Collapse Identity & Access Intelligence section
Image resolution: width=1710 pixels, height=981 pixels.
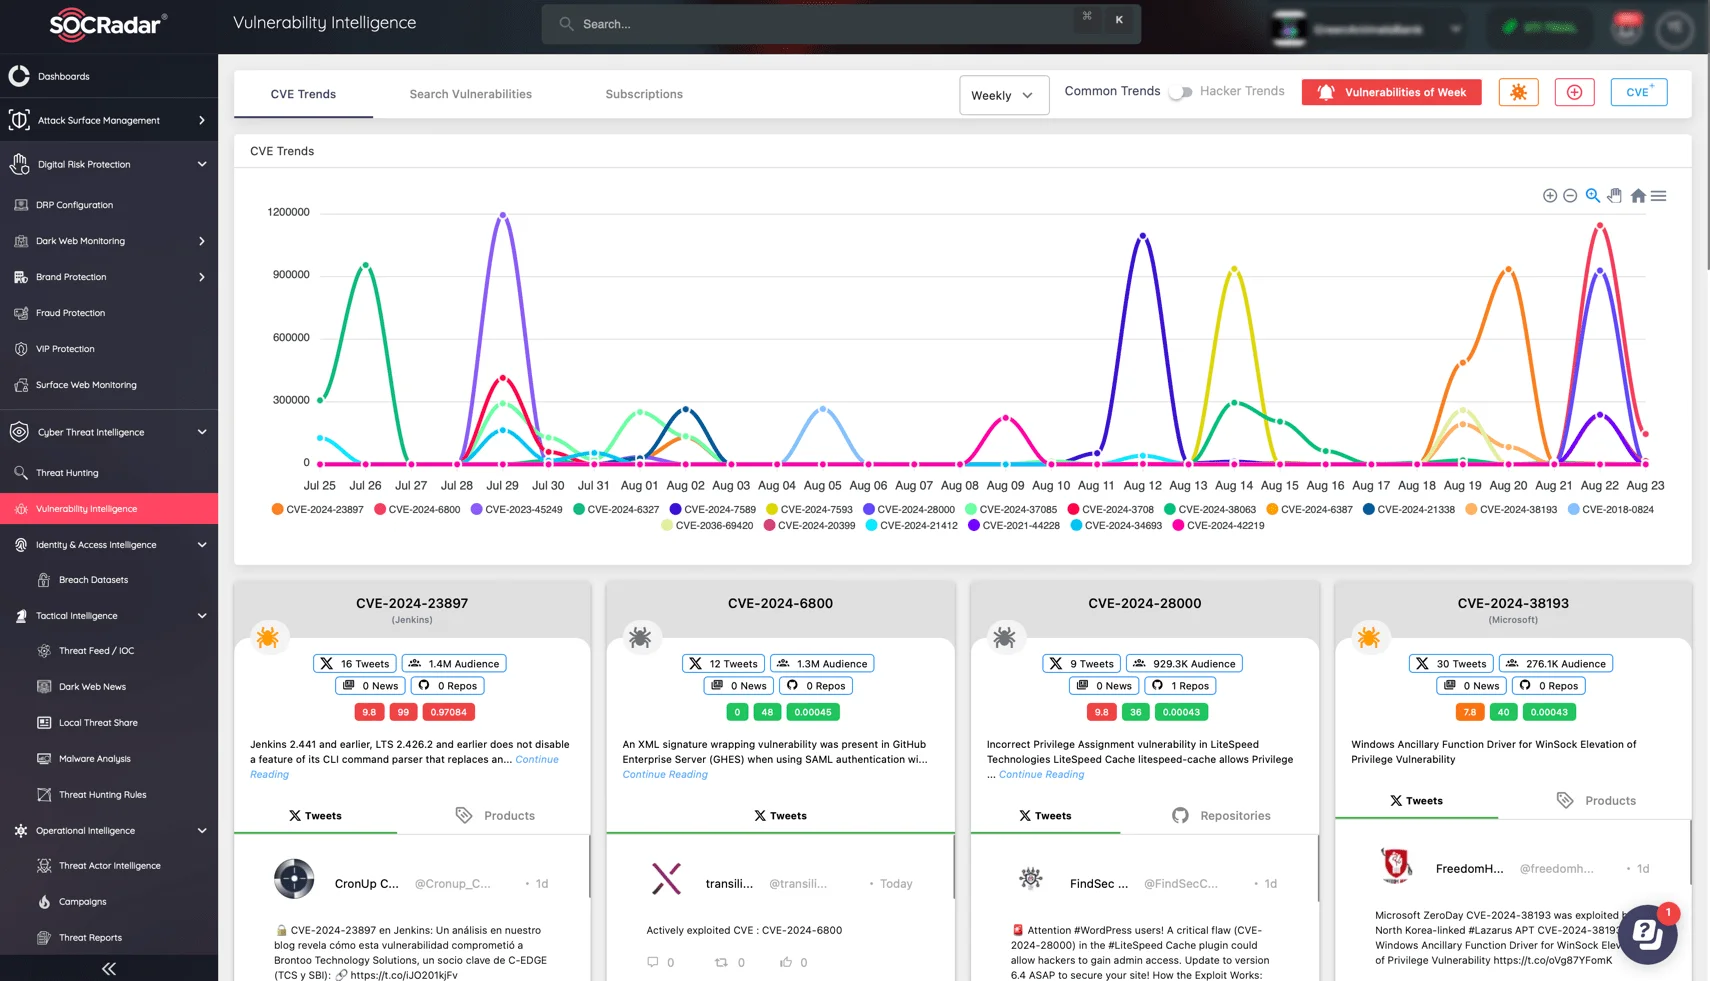(109, 545)
